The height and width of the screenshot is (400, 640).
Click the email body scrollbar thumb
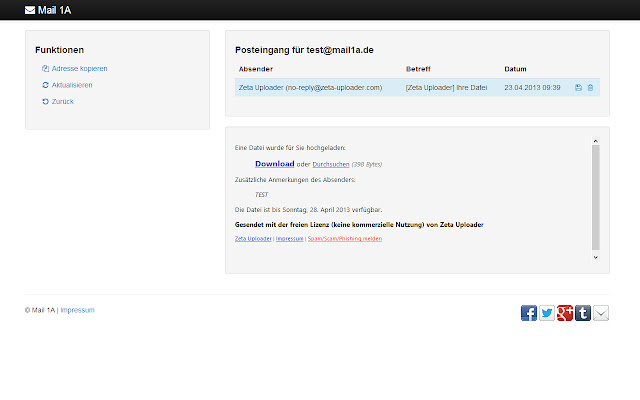(x=596, y=197)
